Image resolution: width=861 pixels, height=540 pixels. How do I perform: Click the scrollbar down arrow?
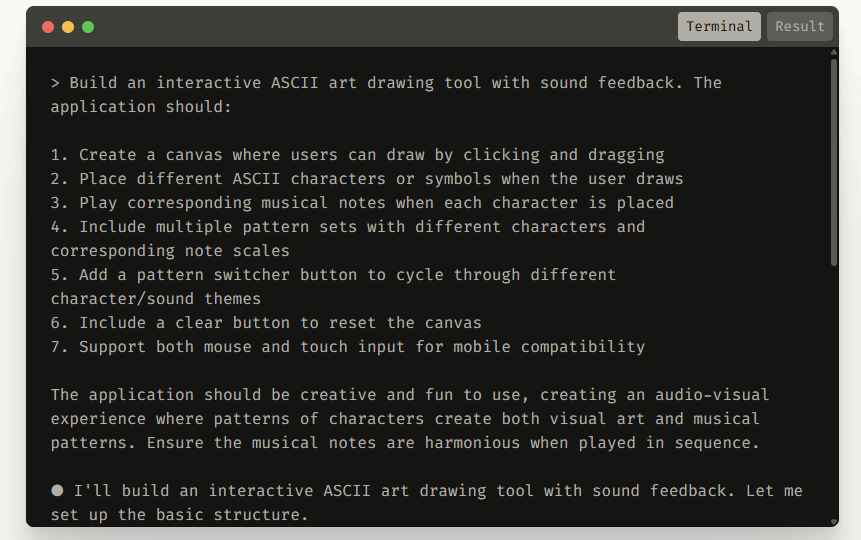pos(834,520)
